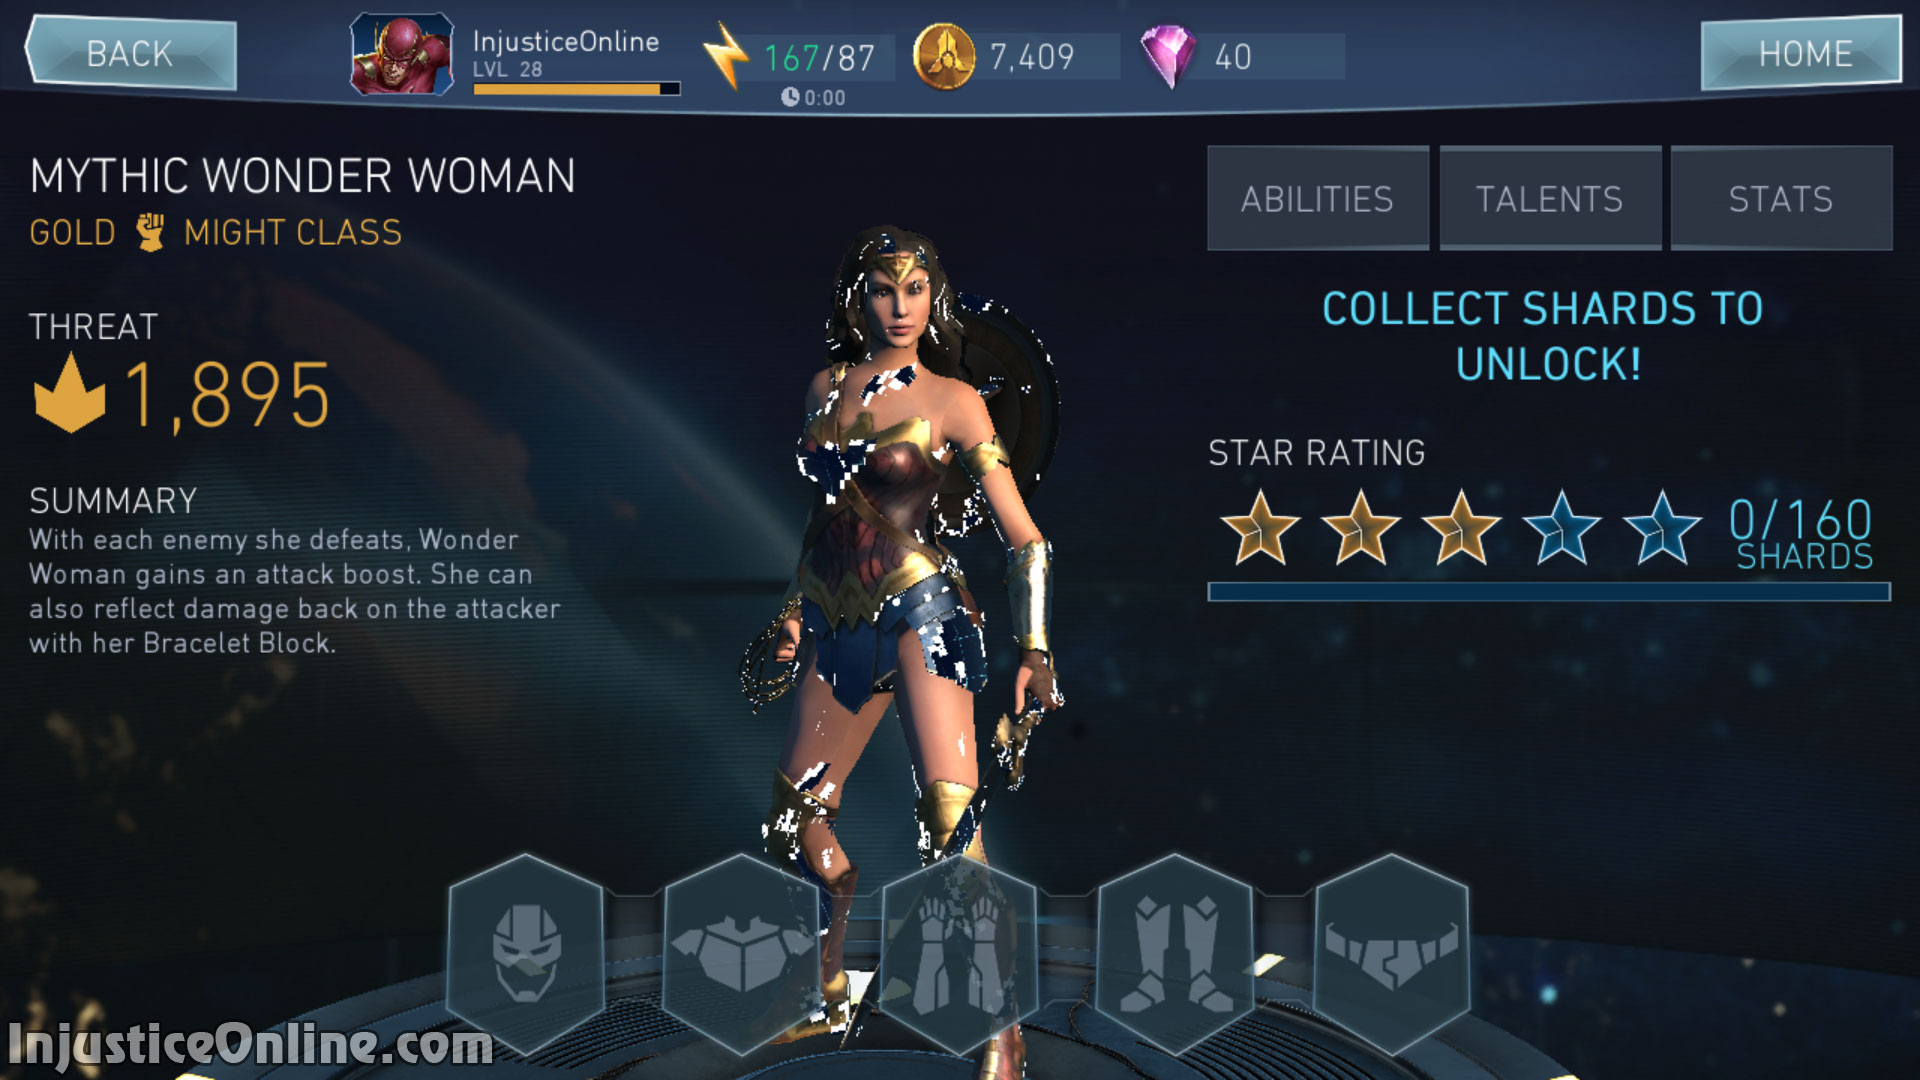
Task: Tap the purple gem currency icon
Action: pyautogui.click(x=1168, y=56)
